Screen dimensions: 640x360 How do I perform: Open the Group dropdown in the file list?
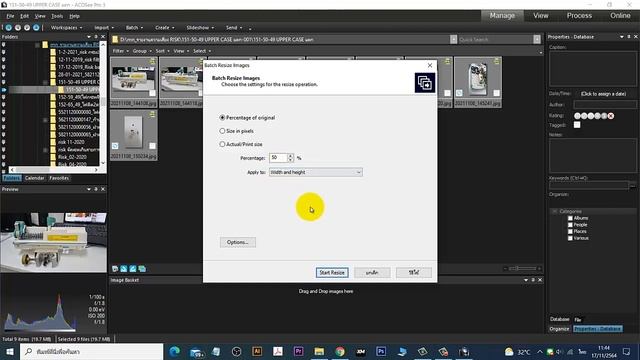(141, 51)
